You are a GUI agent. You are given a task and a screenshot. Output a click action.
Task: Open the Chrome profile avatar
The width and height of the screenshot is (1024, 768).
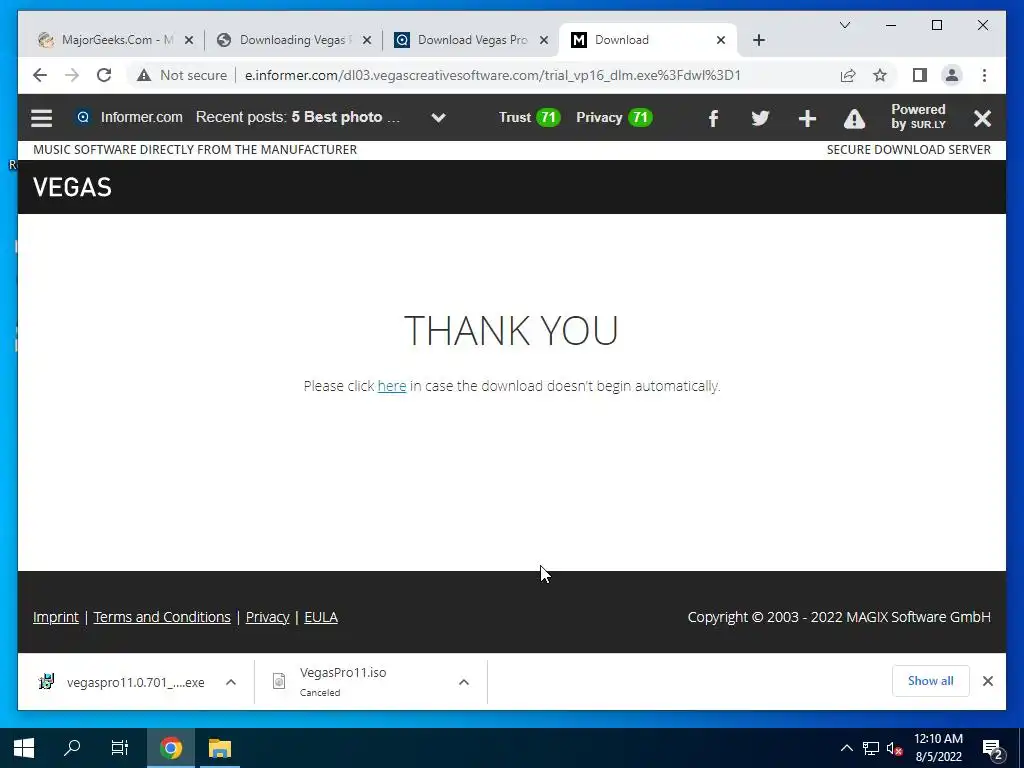coord(952,75)
